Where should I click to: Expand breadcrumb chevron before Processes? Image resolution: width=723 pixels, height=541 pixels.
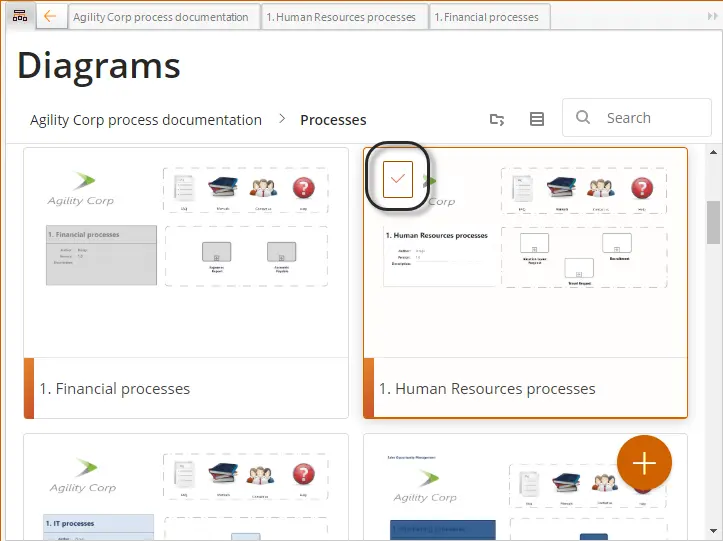[282, 119]
